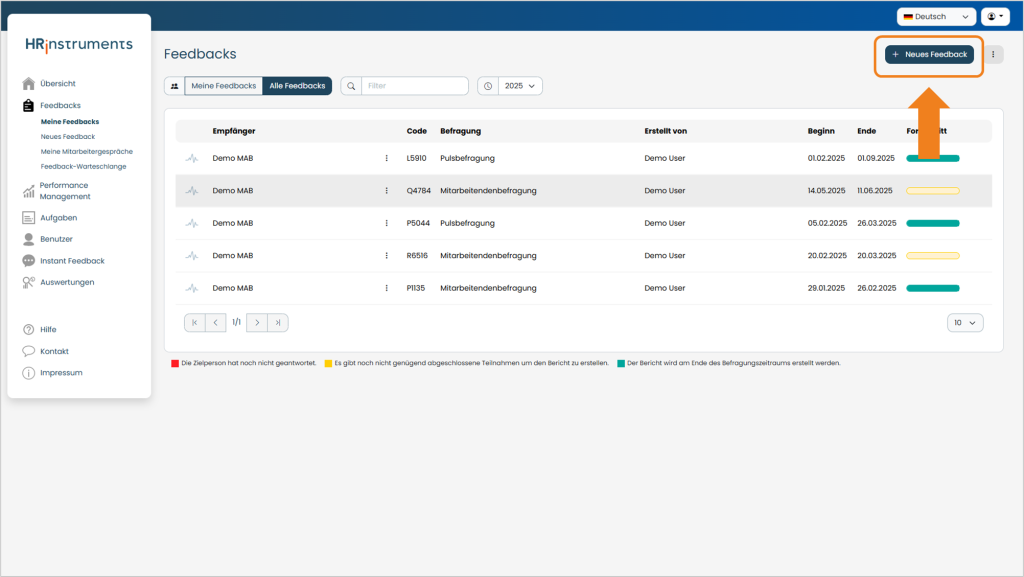
Task: Select Feedback-Warteschlange in the sidebar
Action: (x=84, y=166)
